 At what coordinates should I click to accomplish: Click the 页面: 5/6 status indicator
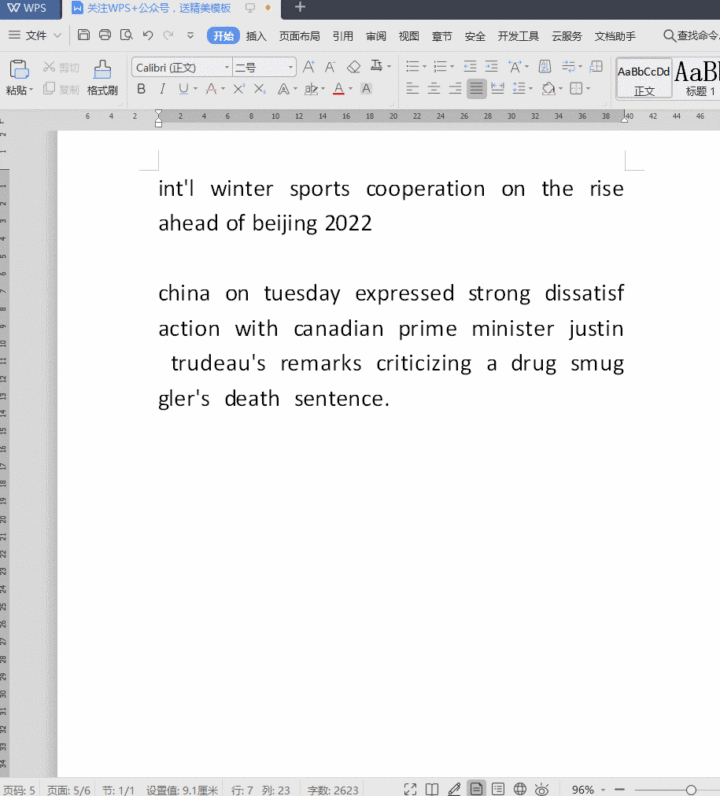(69, 790)
